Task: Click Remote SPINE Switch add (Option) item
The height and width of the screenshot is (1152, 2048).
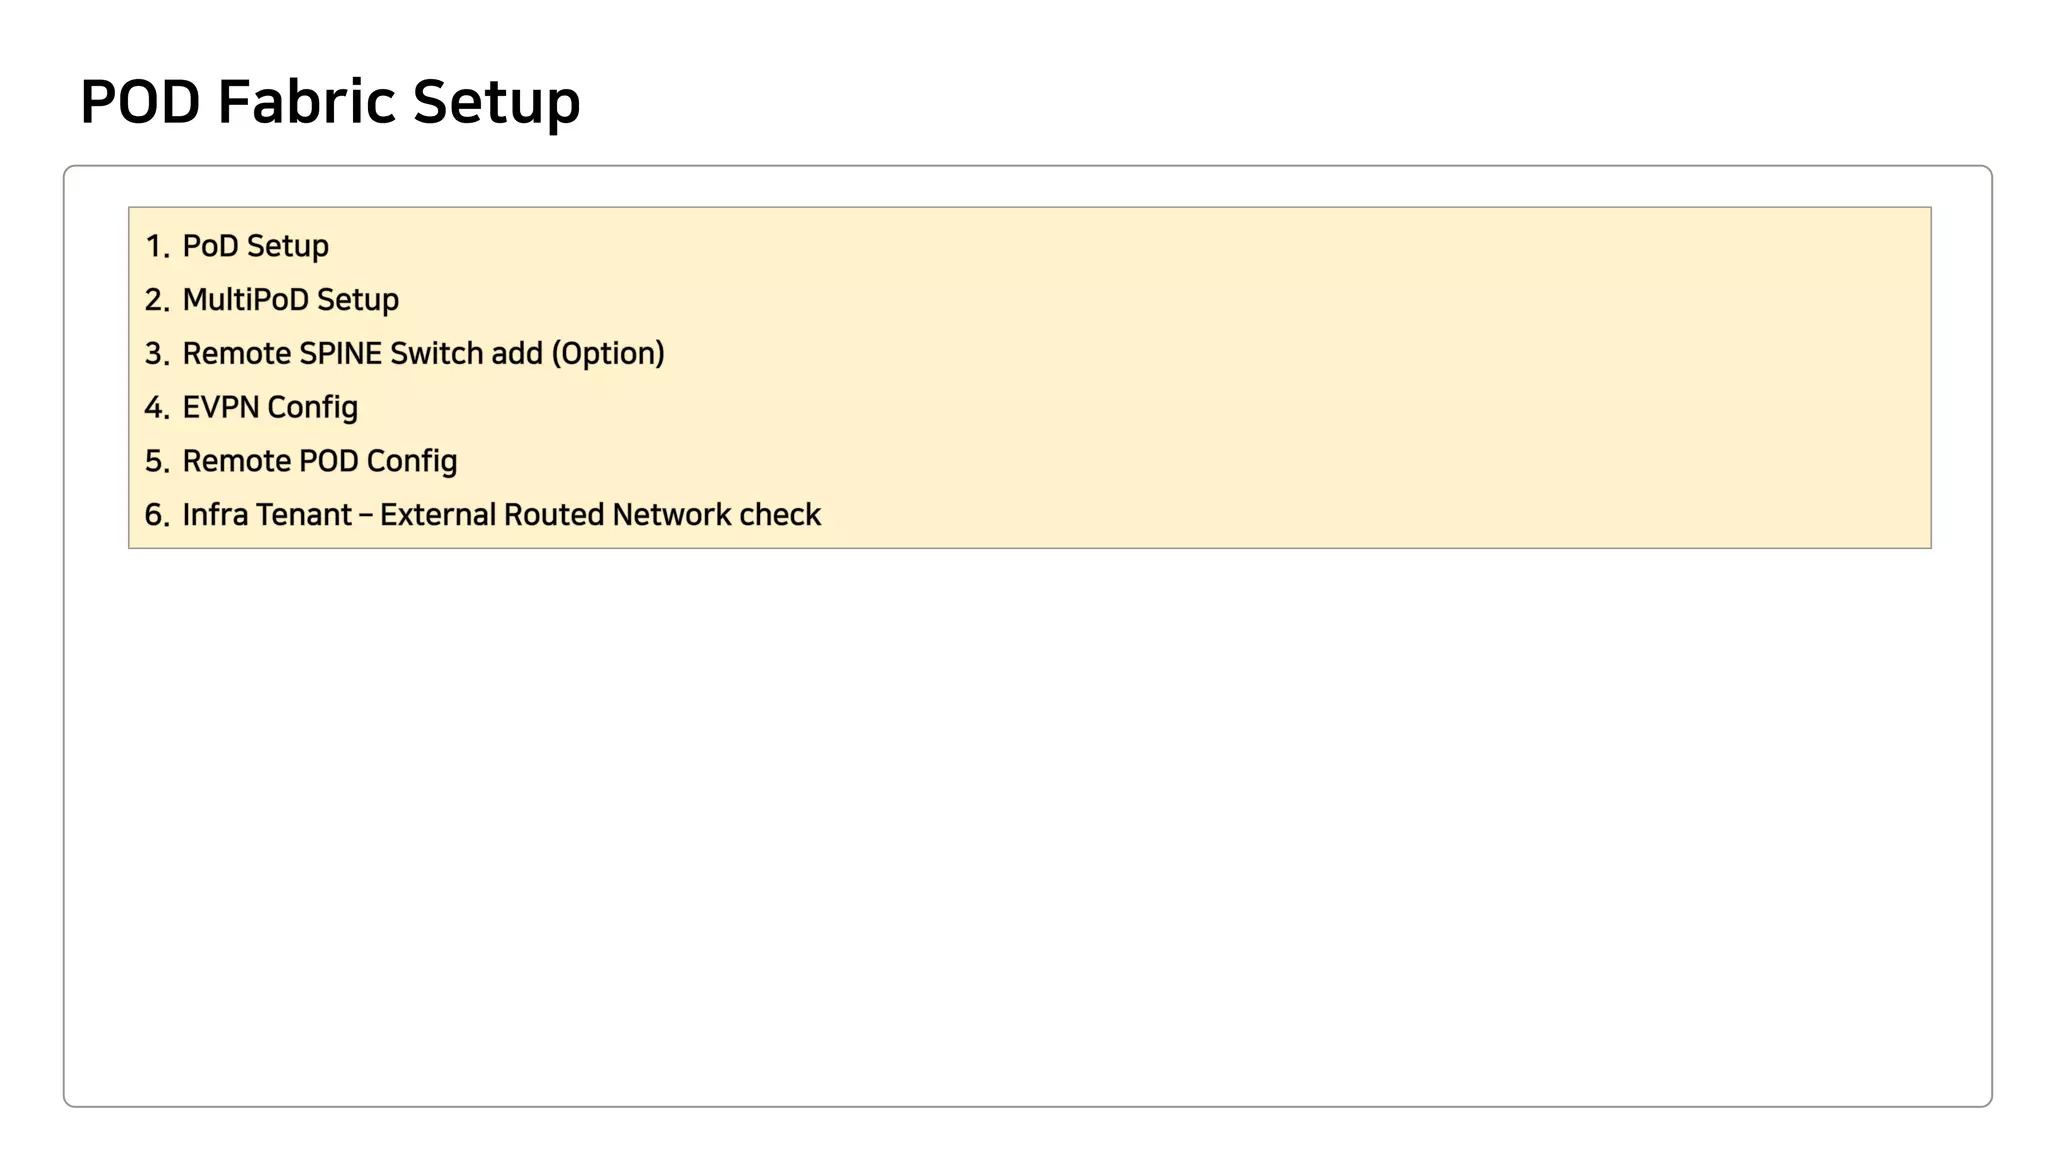Action: point(423,354)
